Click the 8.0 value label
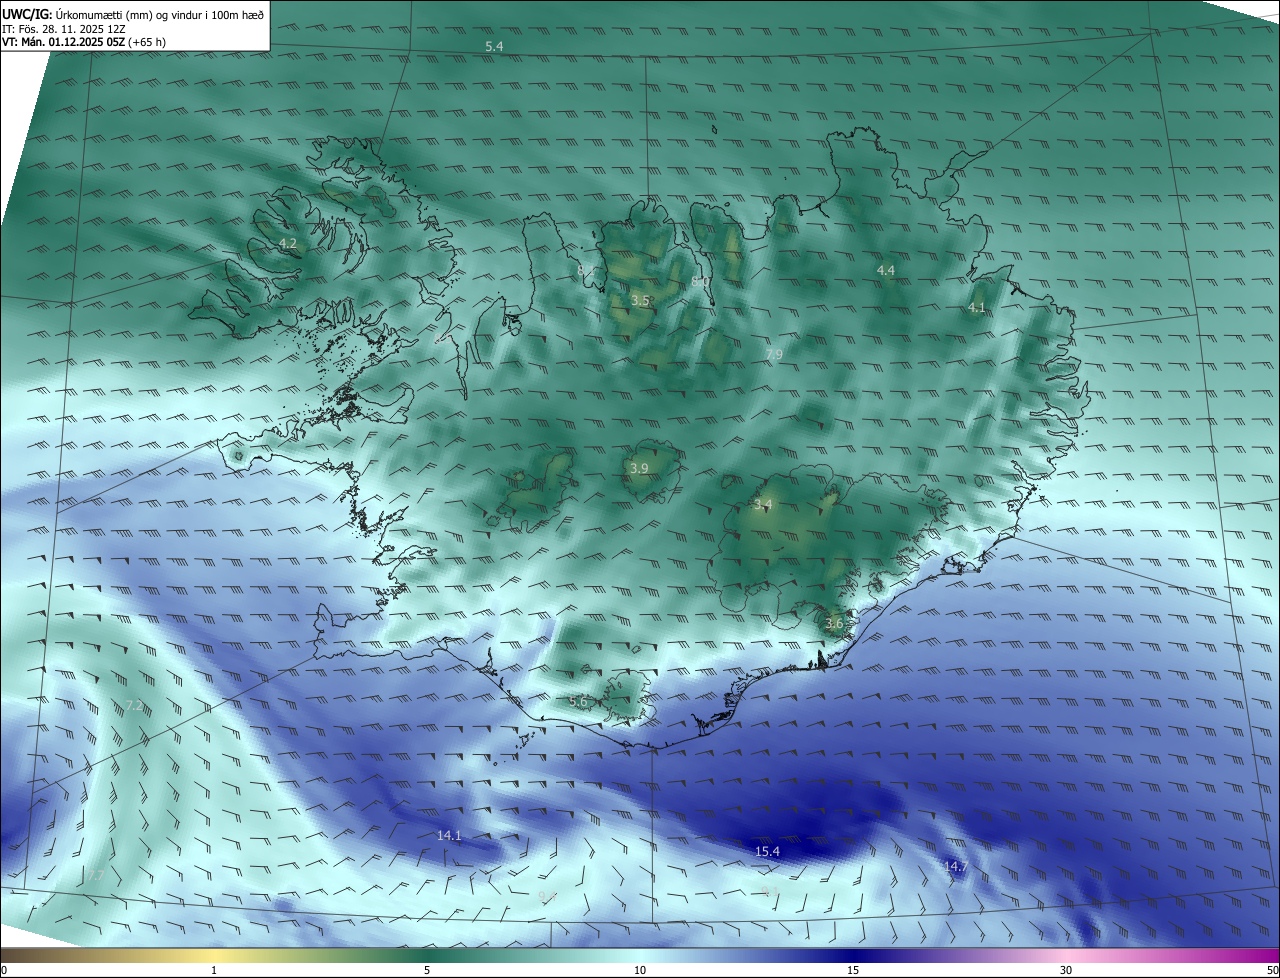The width and height of the screenshot is (1280, 978). click(x=700, y=282)
